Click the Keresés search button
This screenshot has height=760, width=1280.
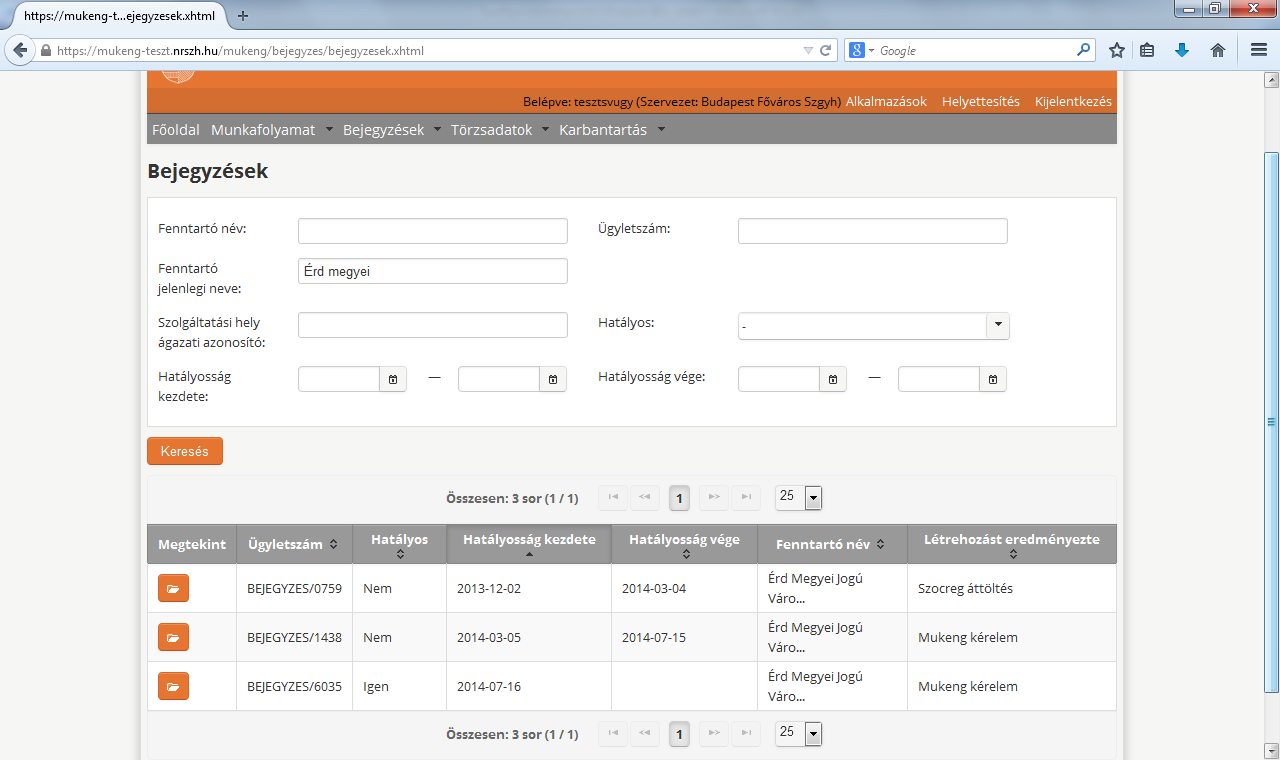185,451
